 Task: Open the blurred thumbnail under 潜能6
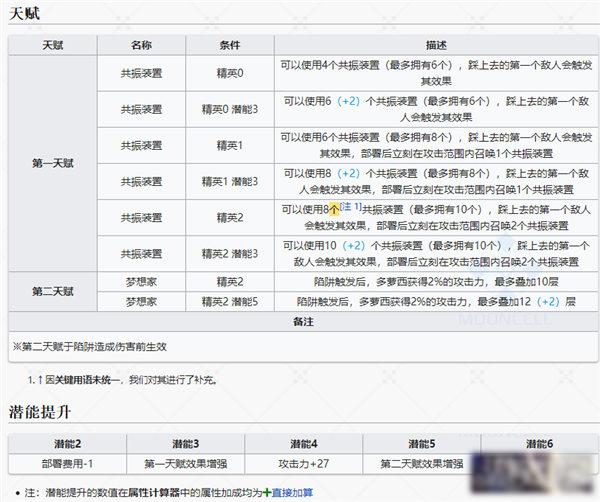coord(533,474)
